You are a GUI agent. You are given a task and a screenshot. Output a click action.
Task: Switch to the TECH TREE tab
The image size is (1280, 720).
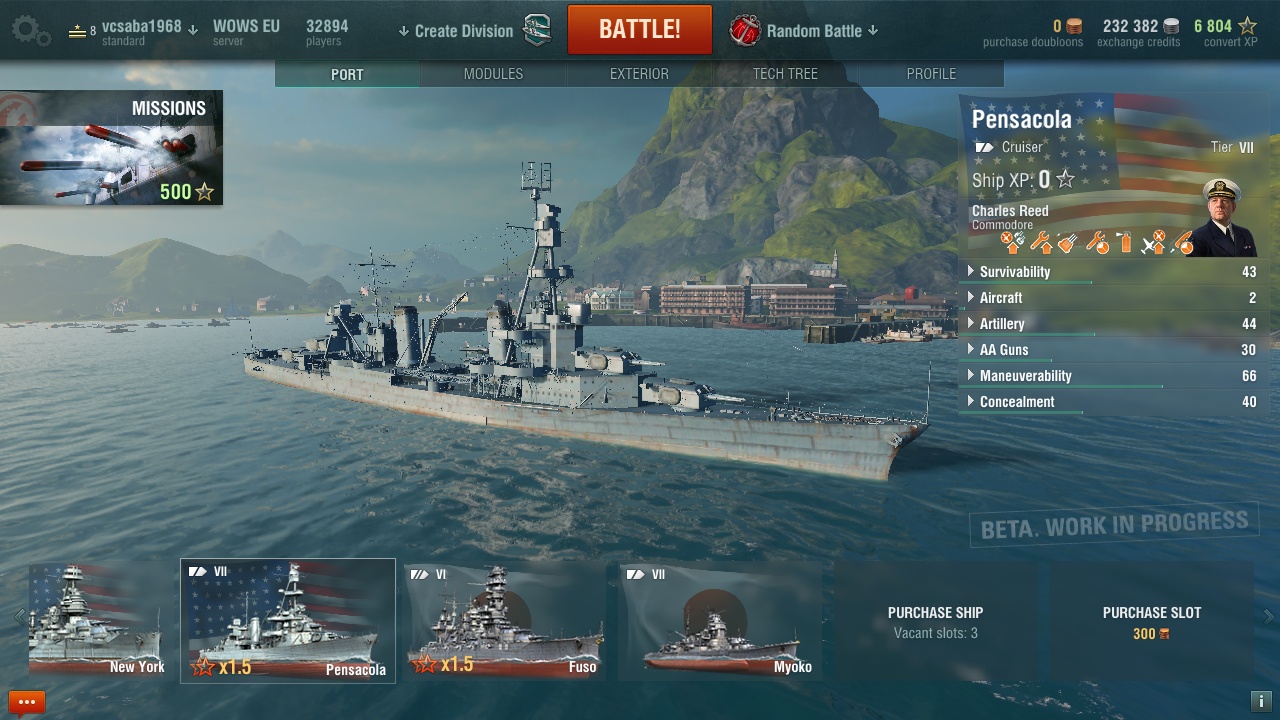click(785, 74)
